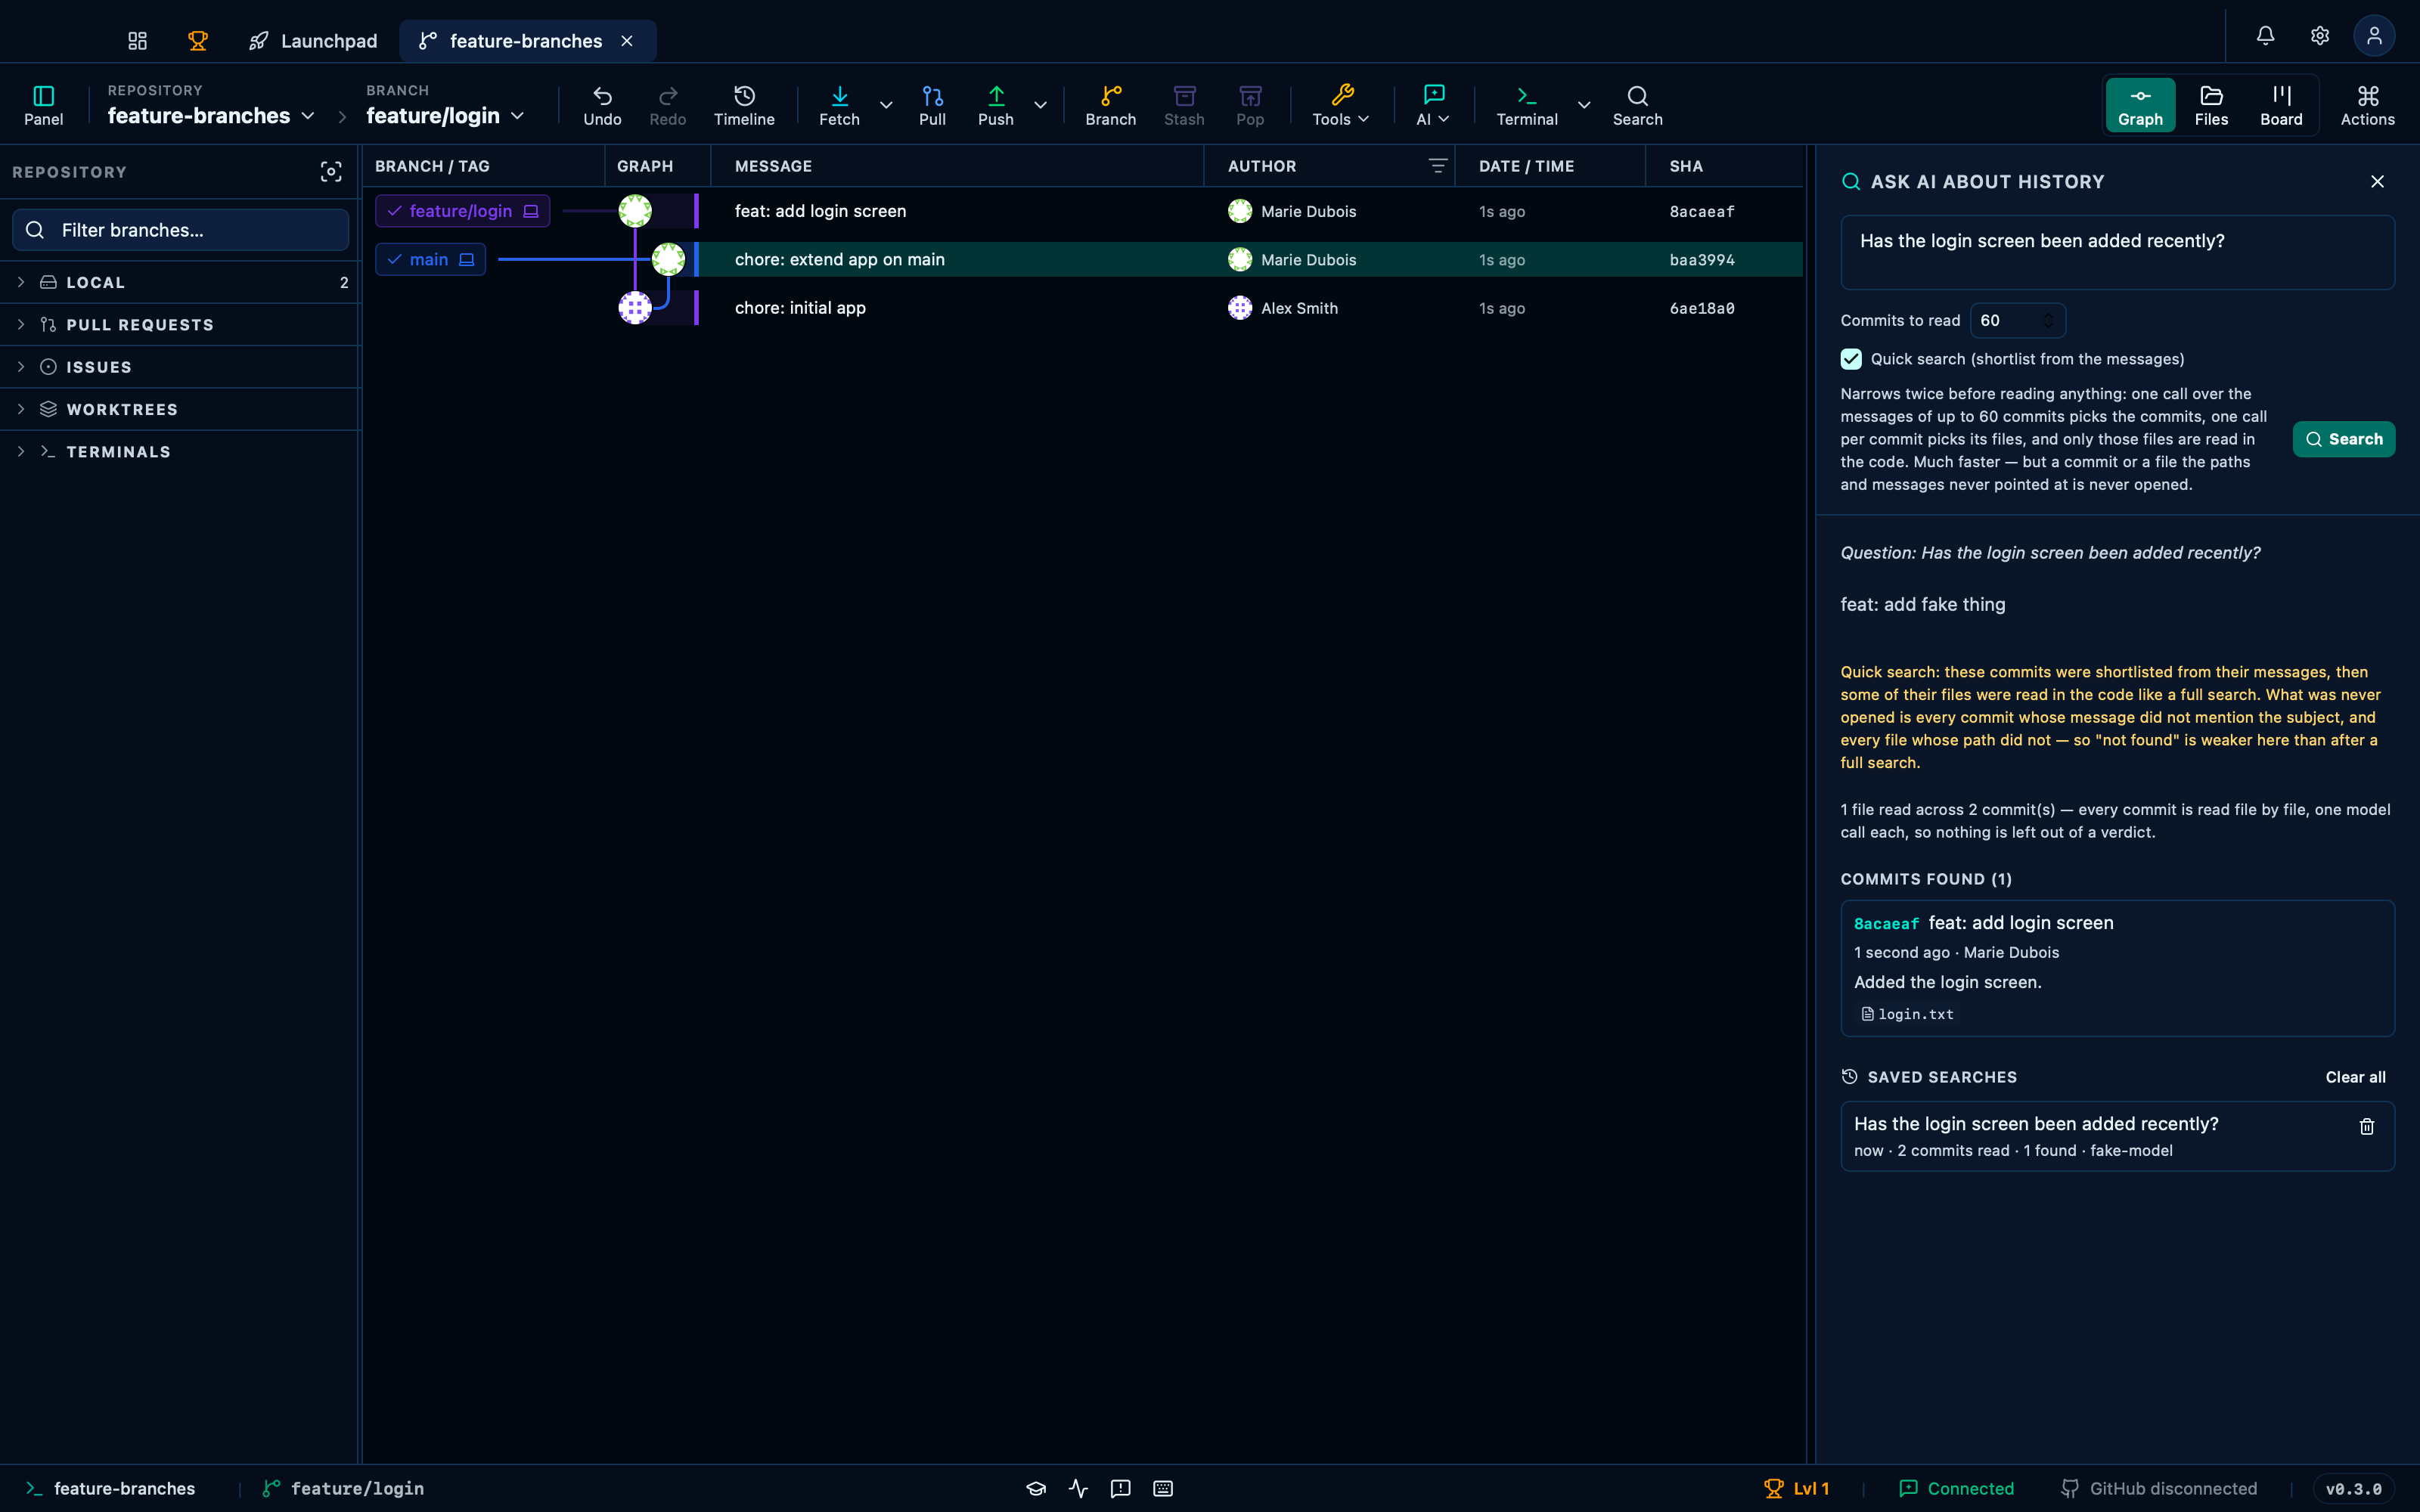The image size is (2420, 1512).
Task: Open the keyboard shortcuts icon
Action: tap(1163, 1489)
